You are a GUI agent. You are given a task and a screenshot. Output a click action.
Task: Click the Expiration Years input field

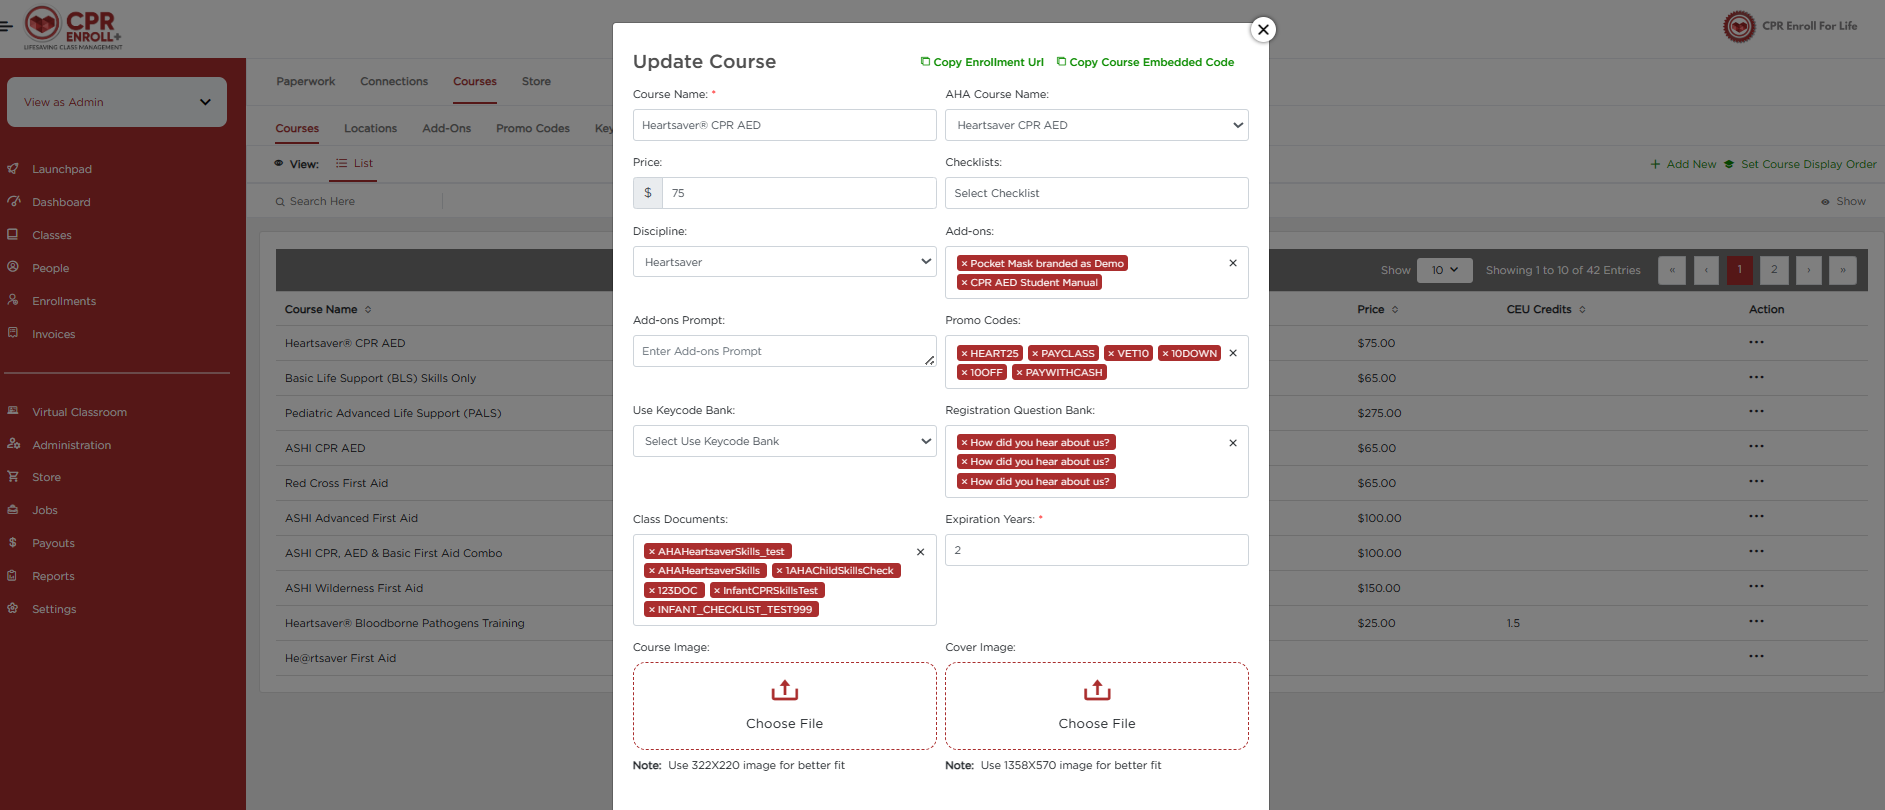pyautogui.click(x=1096, y=550)
